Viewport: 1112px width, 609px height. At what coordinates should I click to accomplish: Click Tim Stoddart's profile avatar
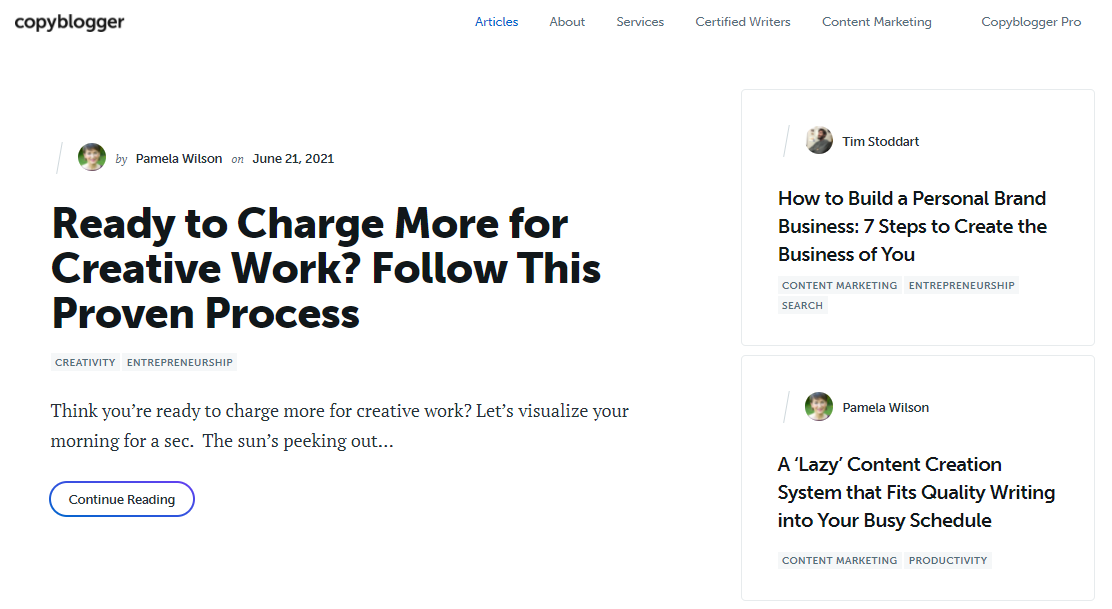point(819,140)
